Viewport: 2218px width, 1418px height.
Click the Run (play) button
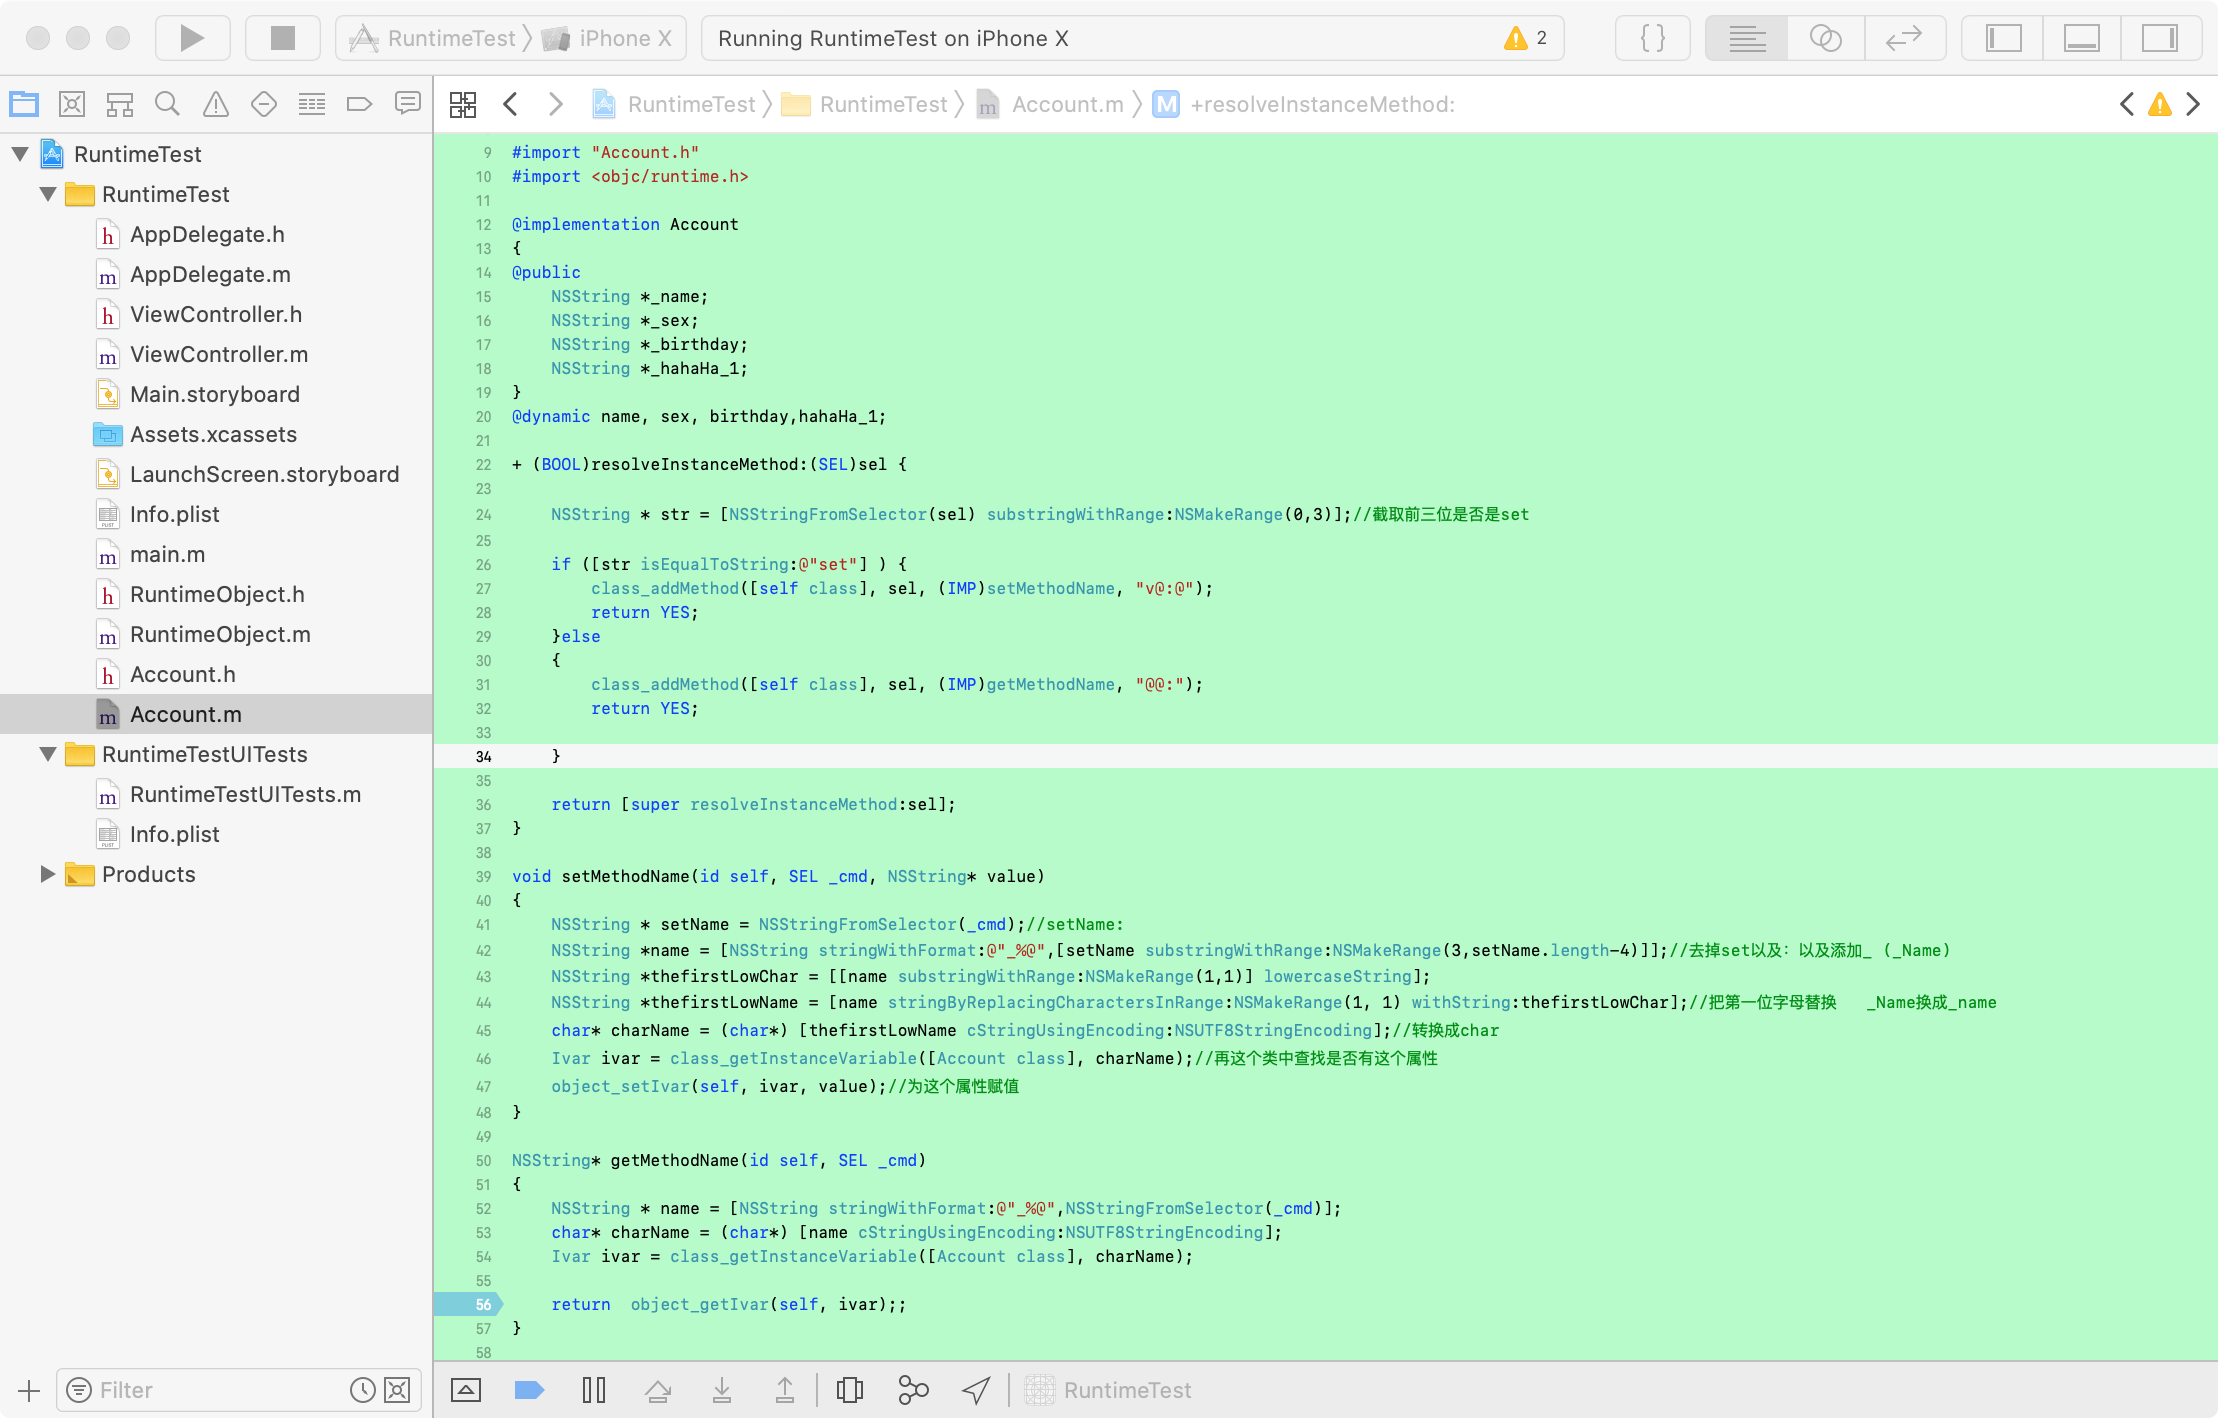(192, 38)
